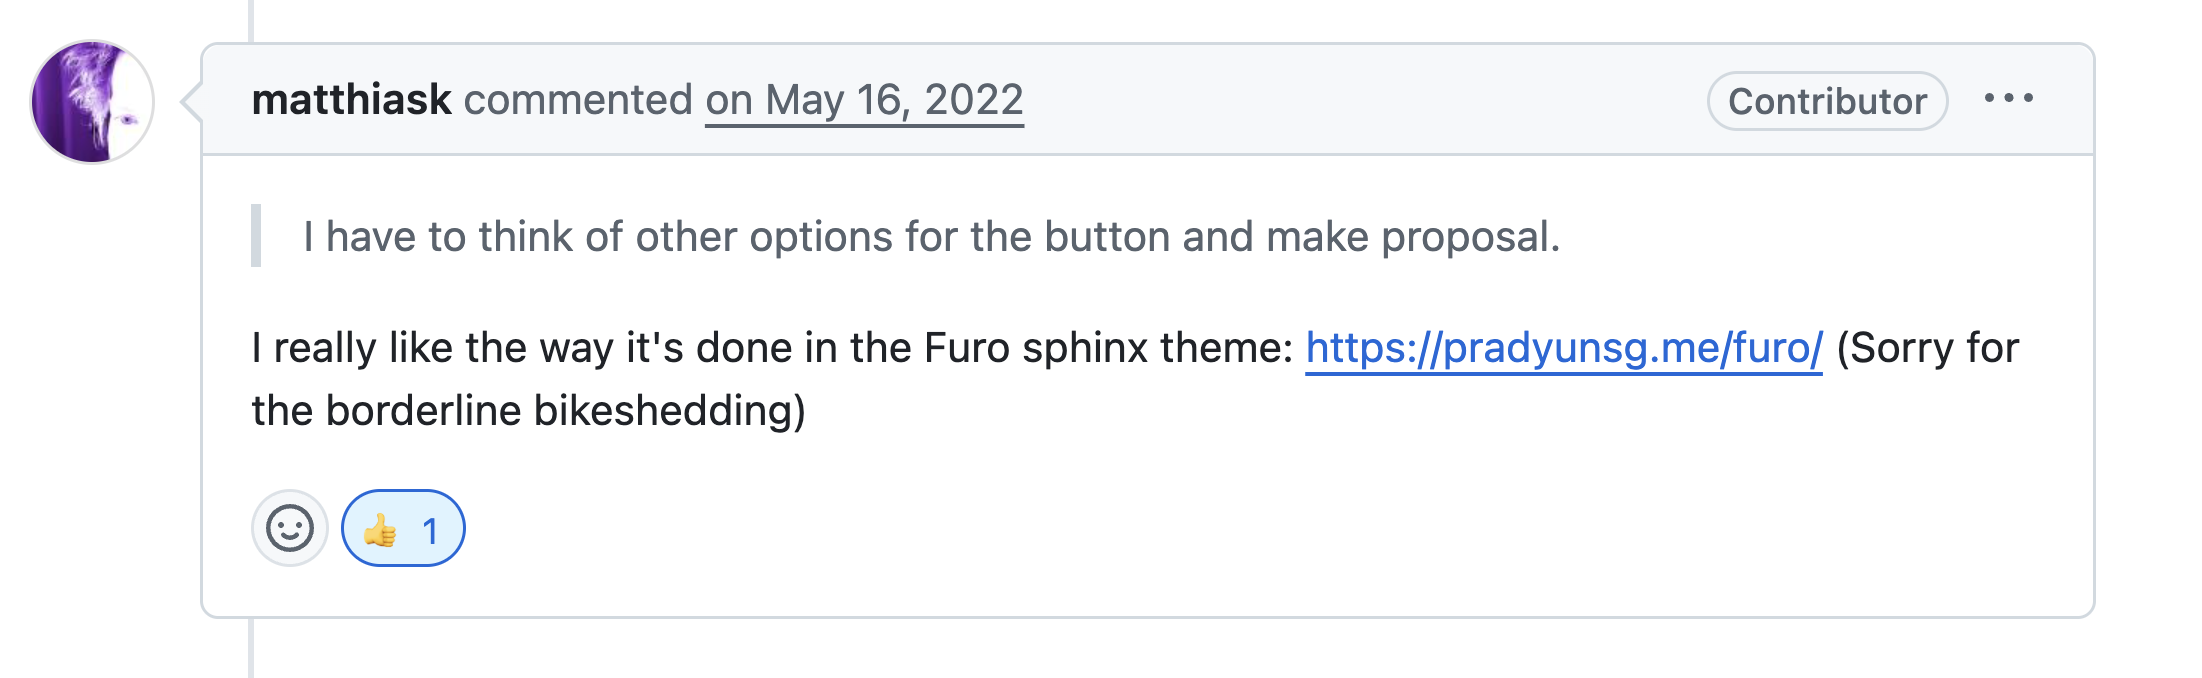Open the 'on May 16, 2022' timestamp link

click(x=864, y=101)
